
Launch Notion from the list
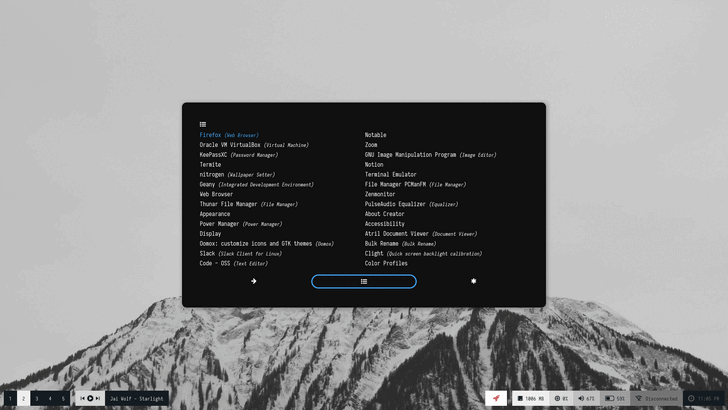(374, 165)
